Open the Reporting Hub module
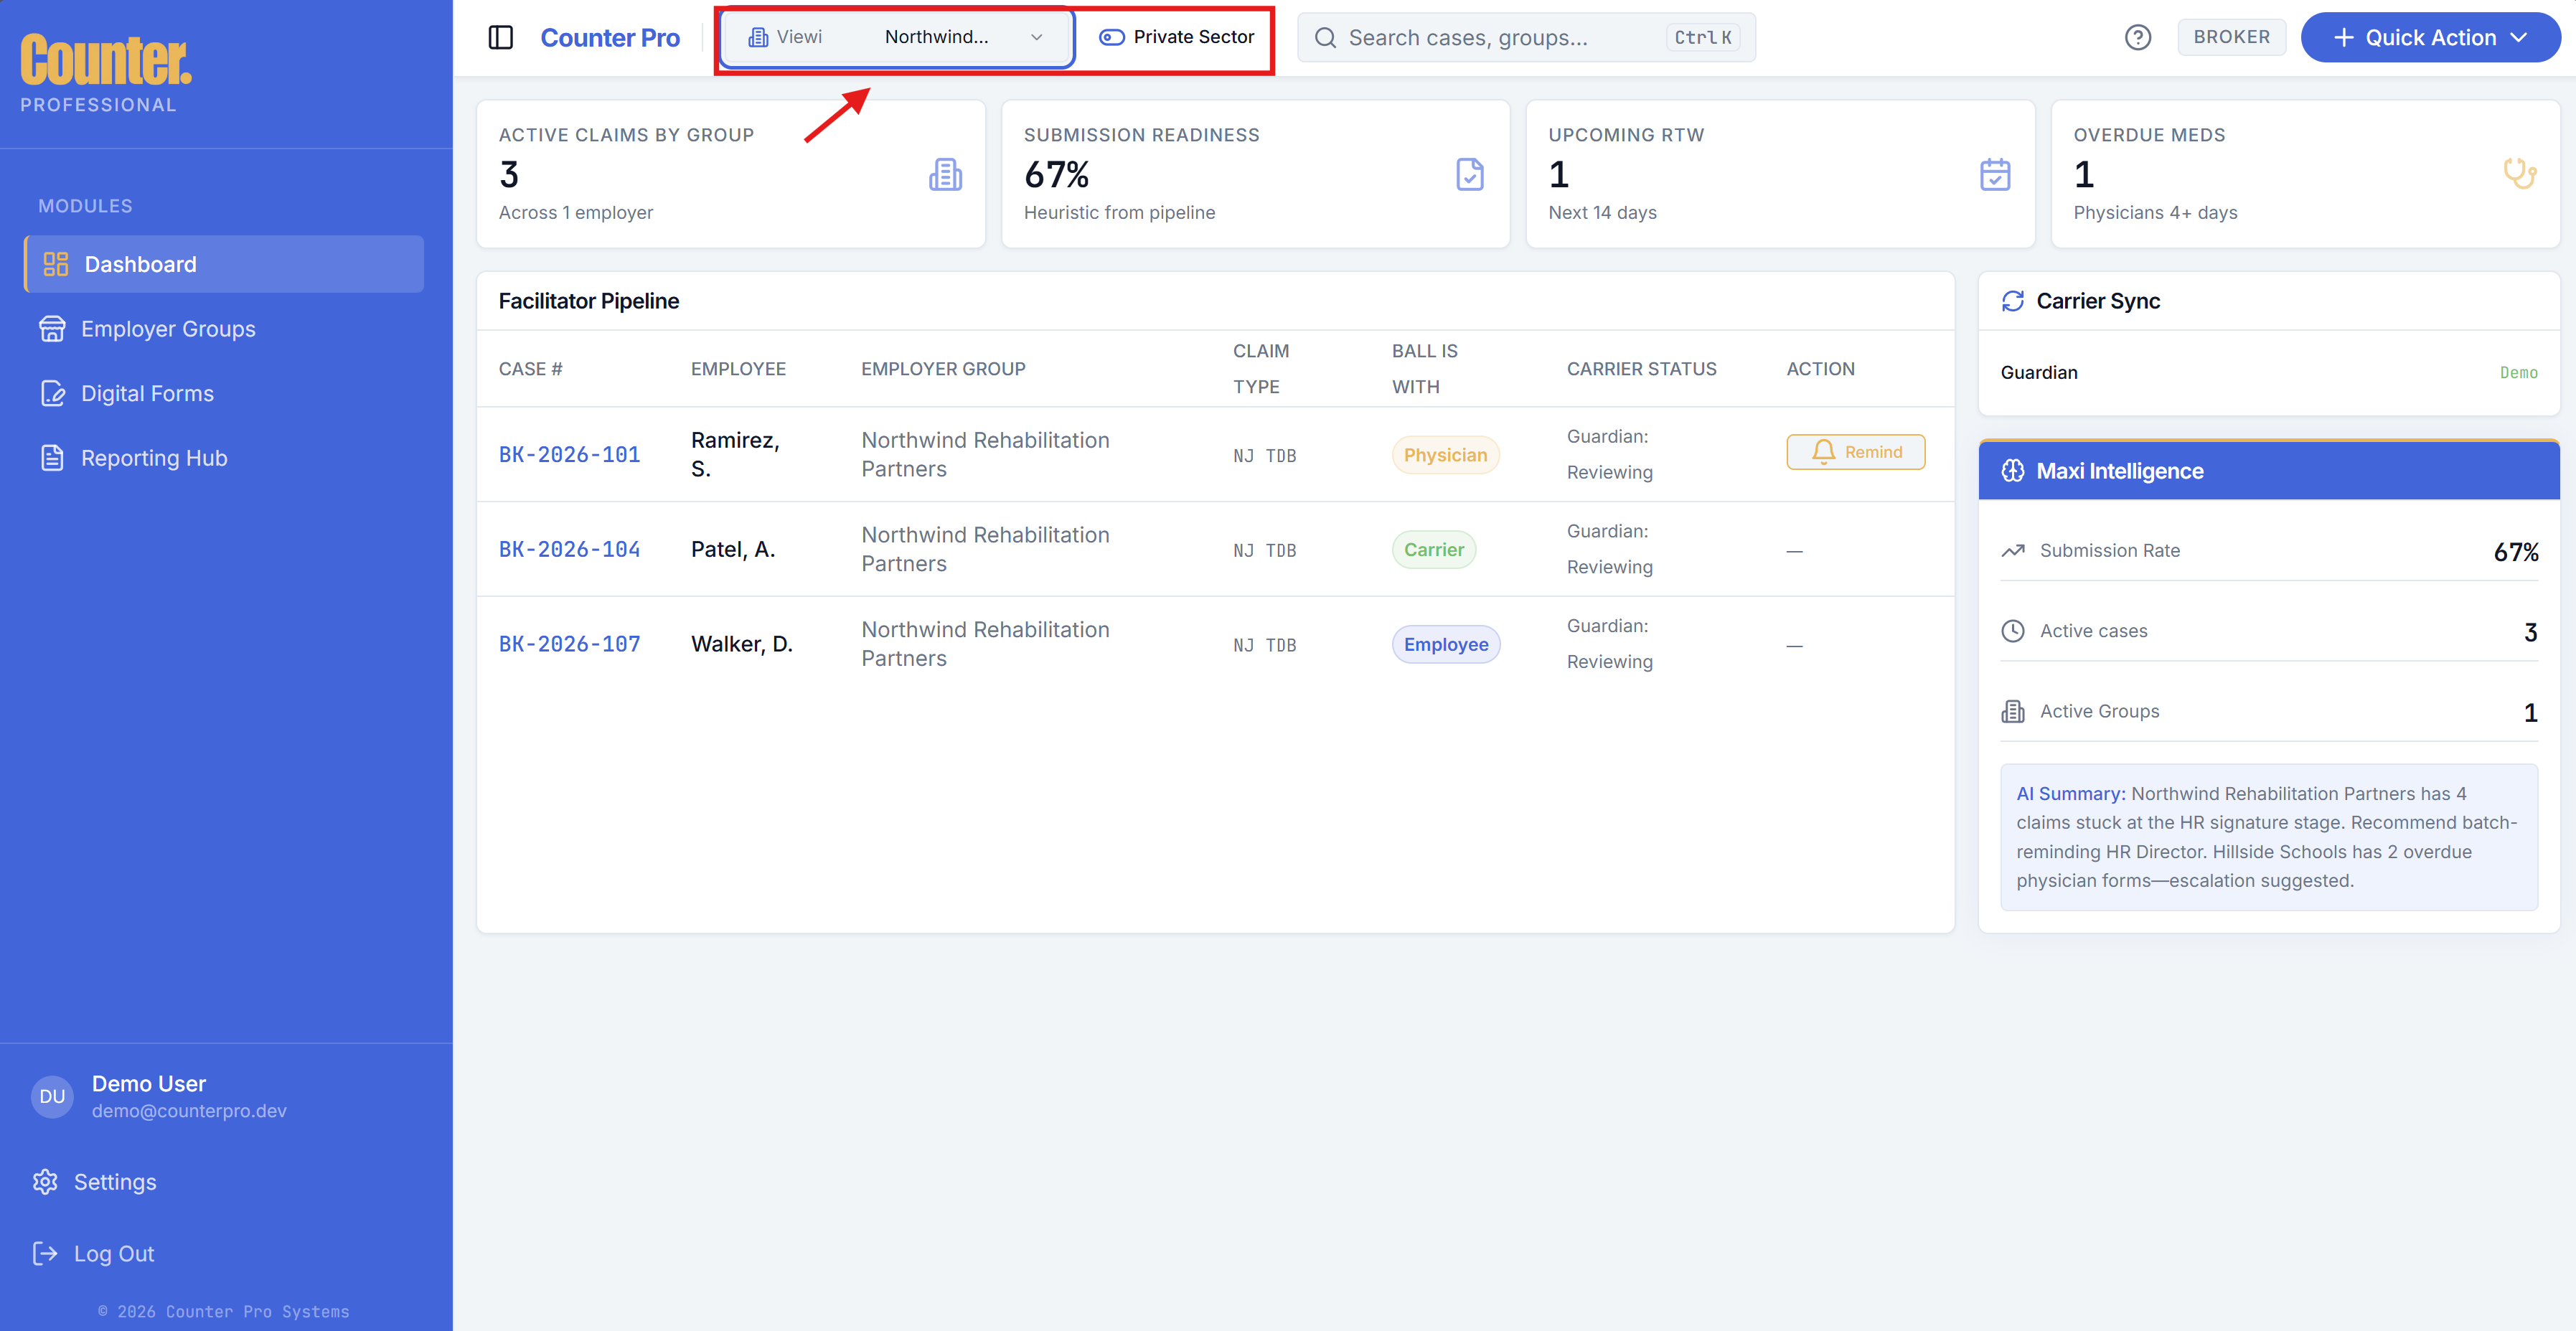Screen dimensions: 2576x1331 (155, 457)
